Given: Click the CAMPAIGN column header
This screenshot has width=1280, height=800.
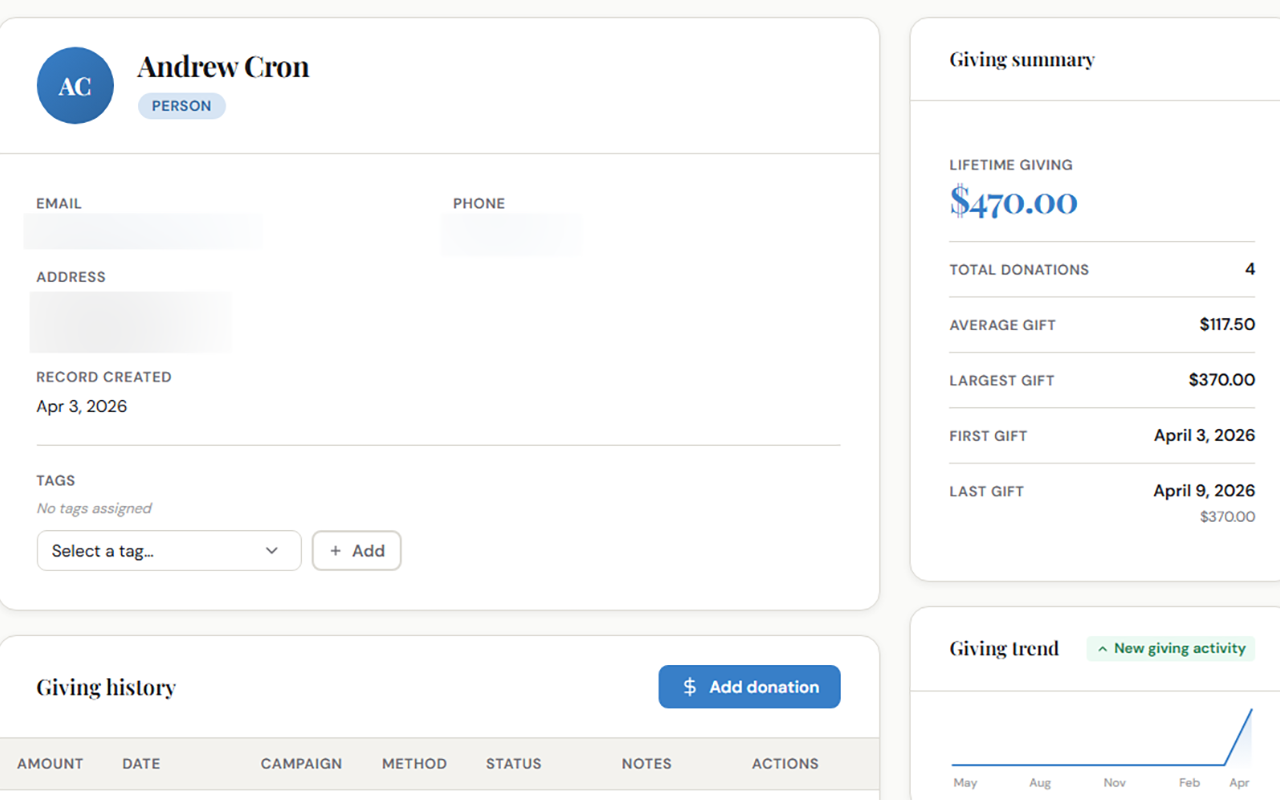Looking at the screenshot, I should pos(301,763).
